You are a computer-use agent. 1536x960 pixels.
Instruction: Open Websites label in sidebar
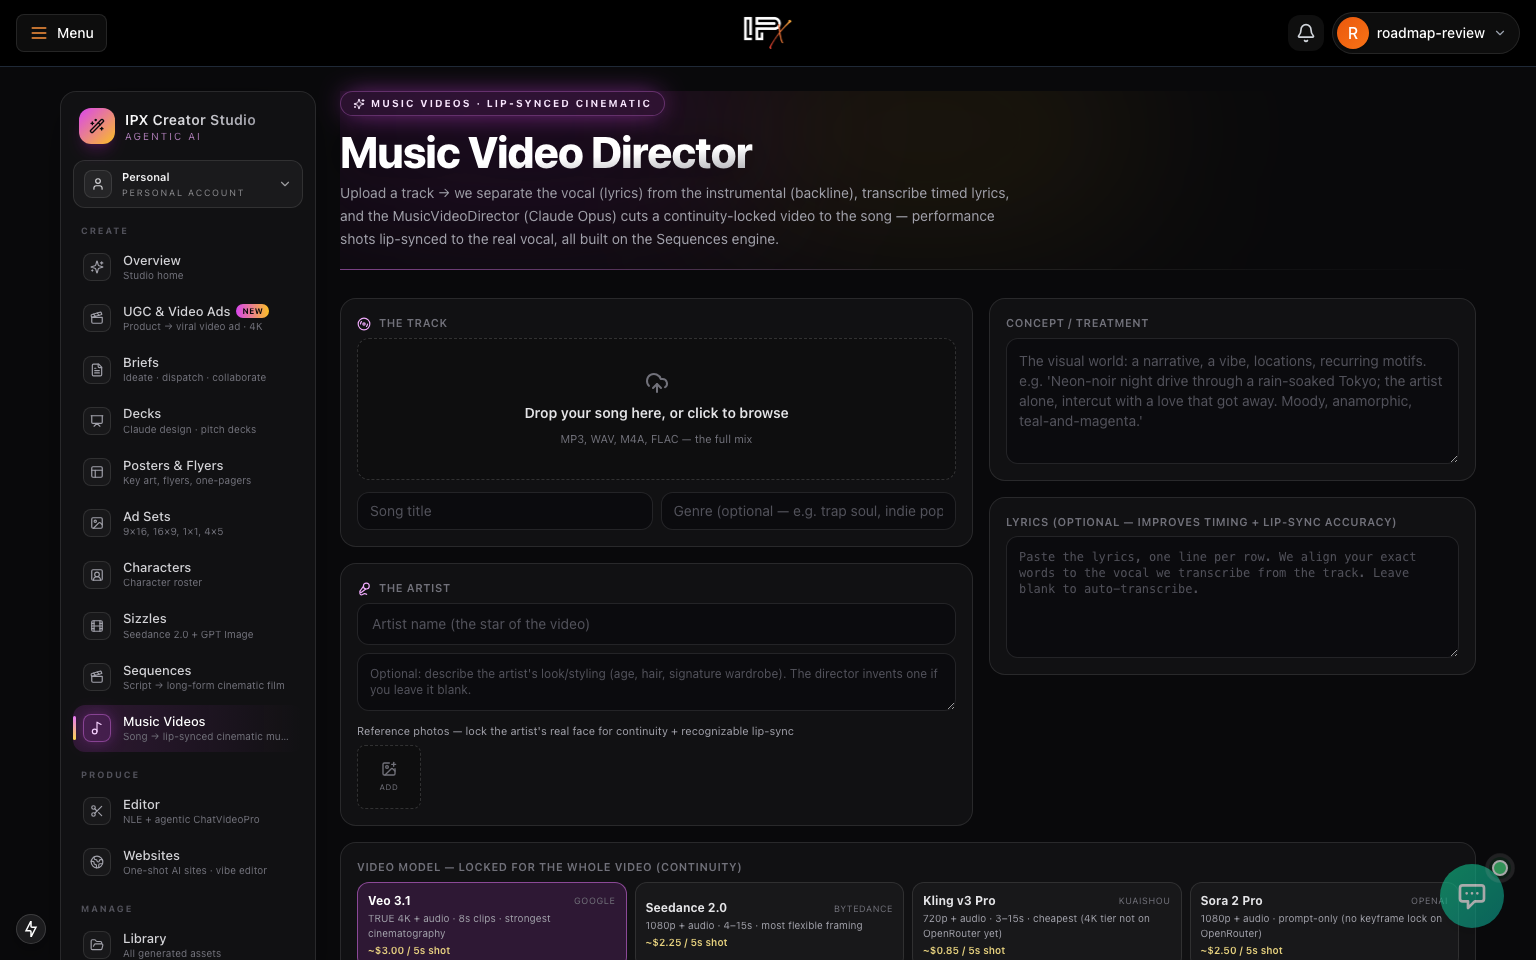click(151, 855)
